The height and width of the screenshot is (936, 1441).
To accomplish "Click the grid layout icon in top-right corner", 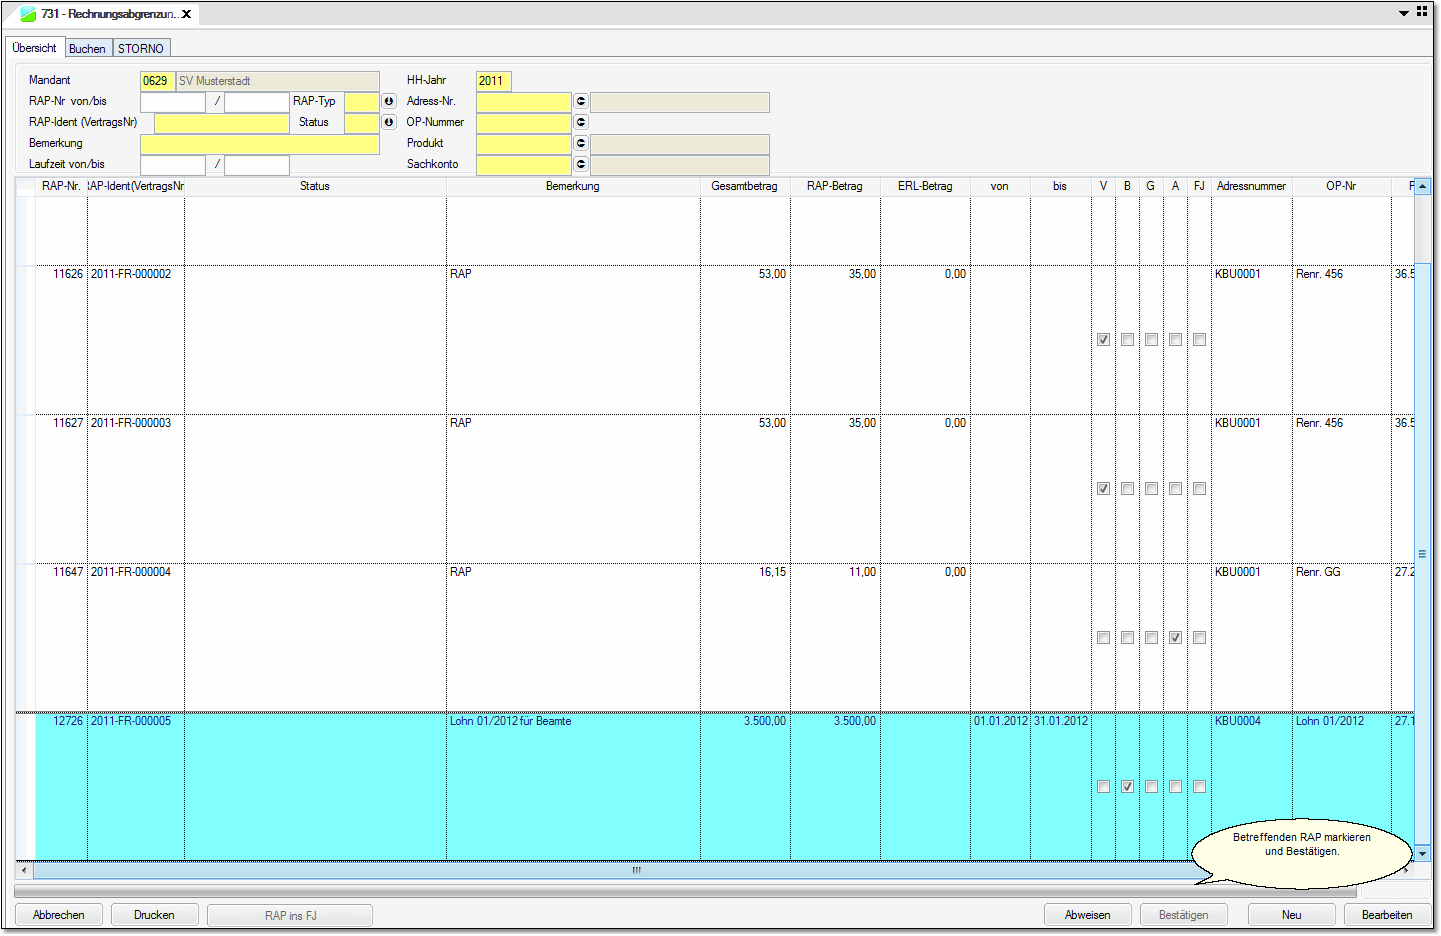I will (1422, 12).
